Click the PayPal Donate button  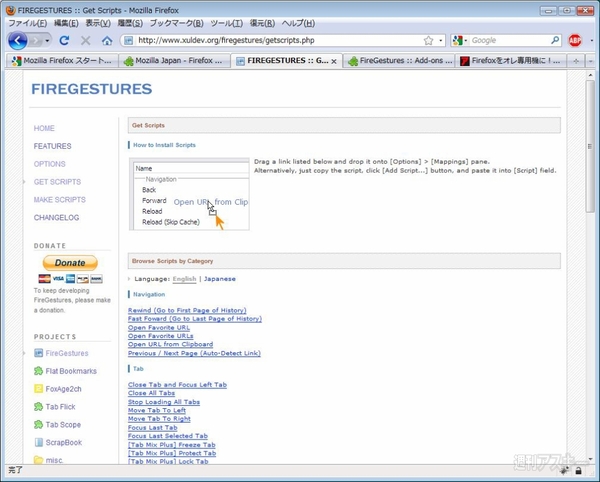(70, 263)
